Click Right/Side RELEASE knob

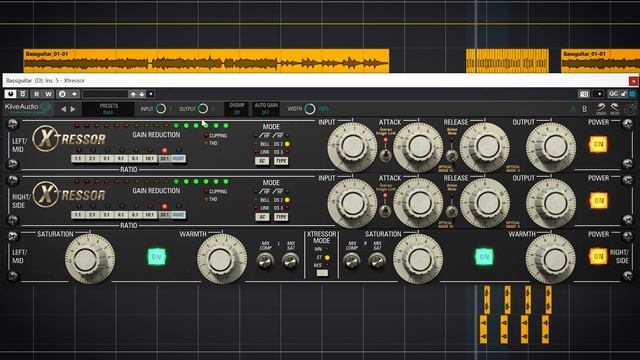[x=485, y=203]
